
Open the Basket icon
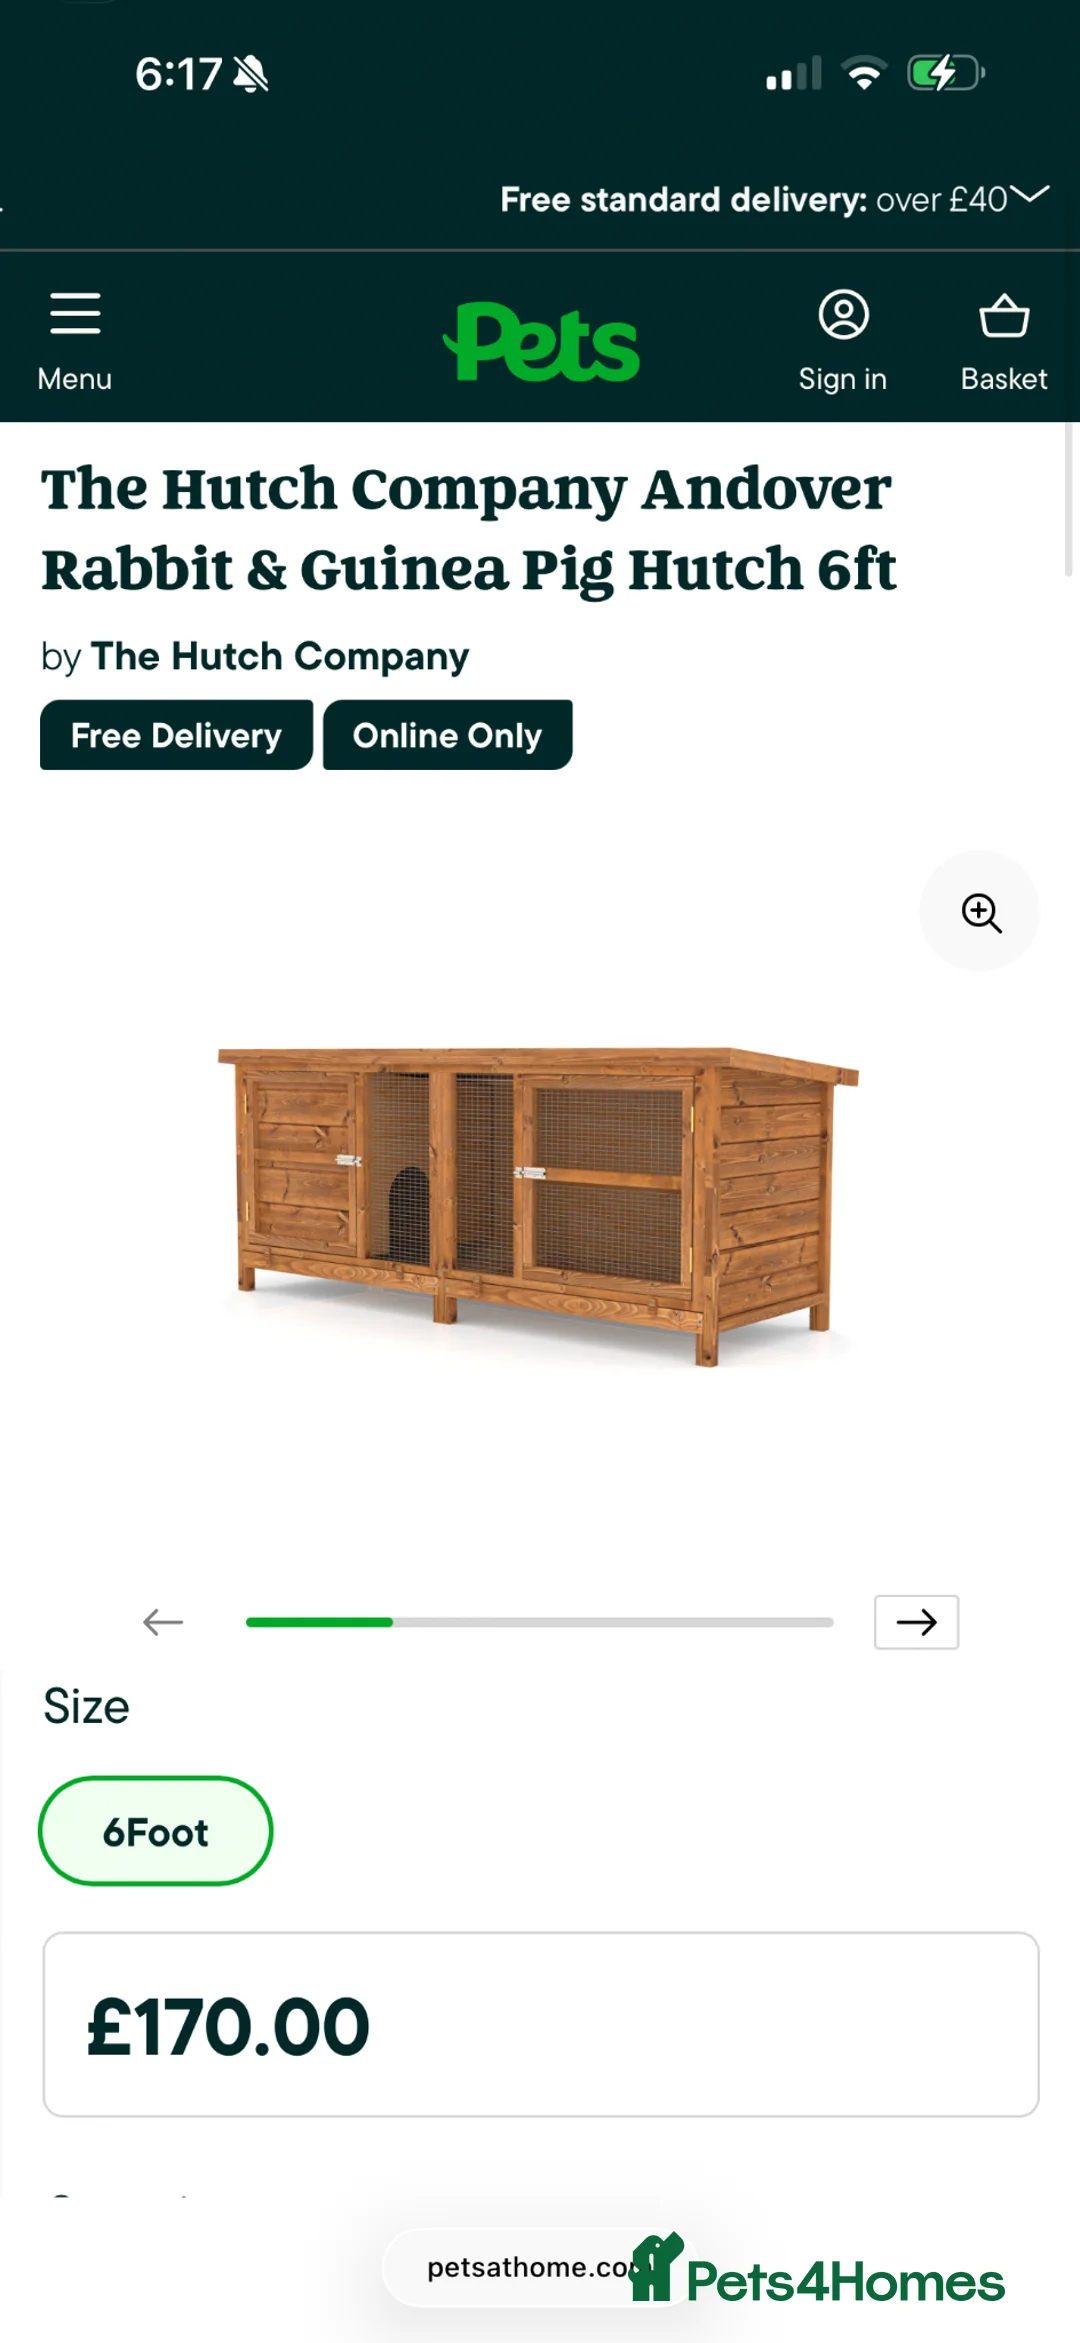(1004, 316)
